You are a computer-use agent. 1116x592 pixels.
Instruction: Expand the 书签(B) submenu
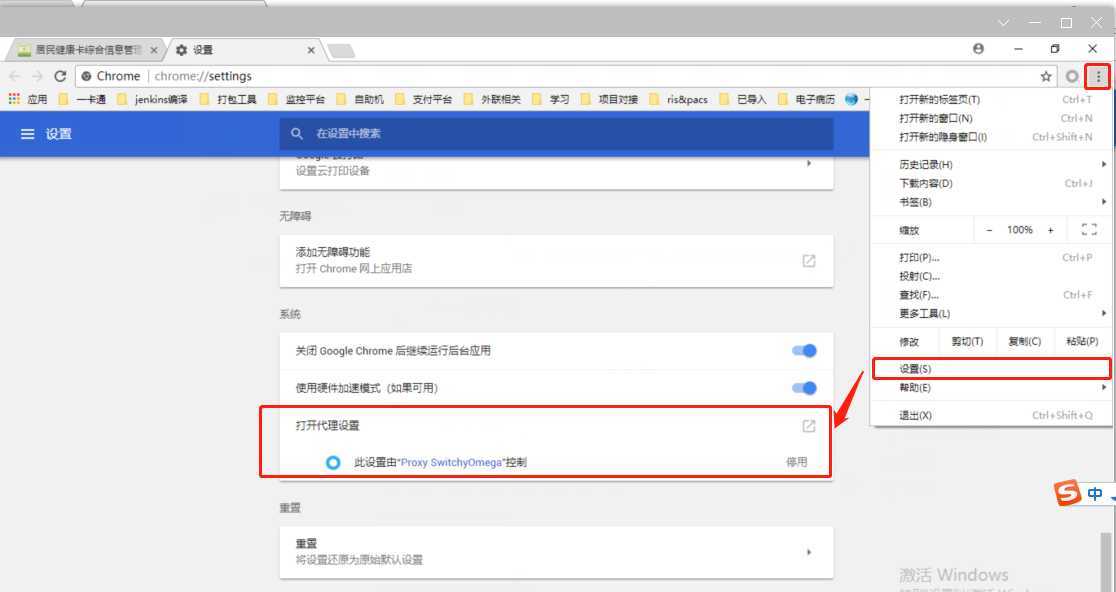pos(990,202)
